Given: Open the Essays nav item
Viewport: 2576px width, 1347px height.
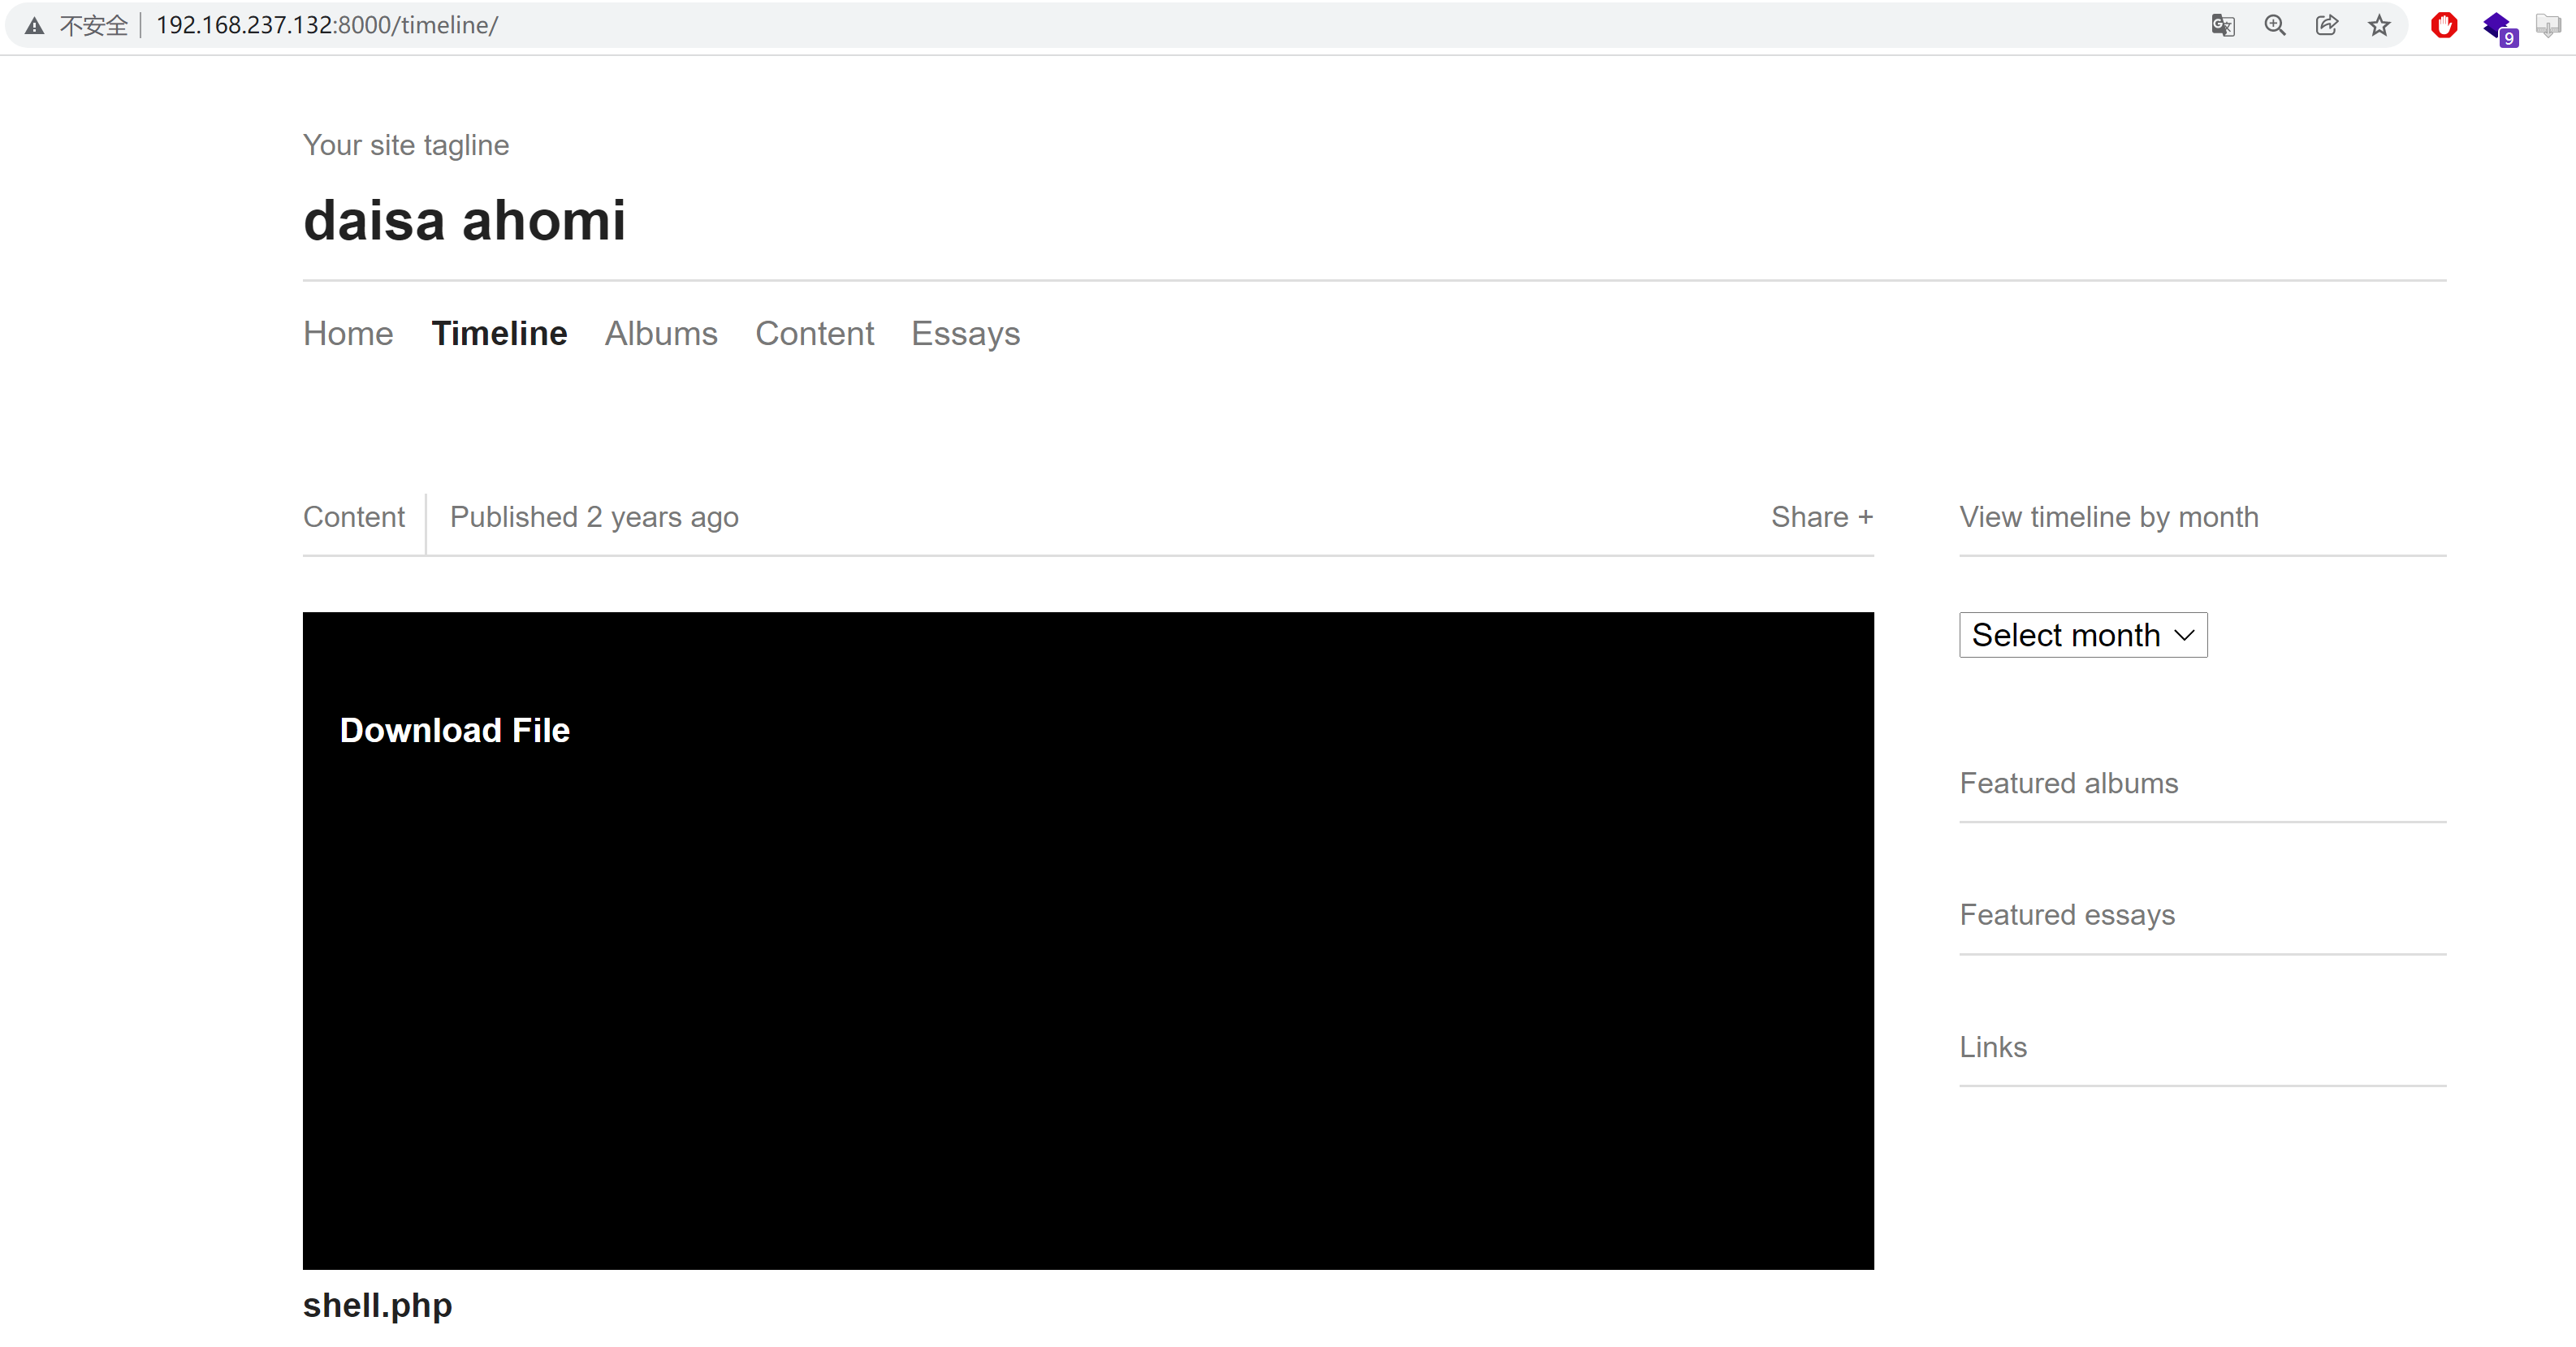Looking at the screenshot, I should tap(965, 334).
